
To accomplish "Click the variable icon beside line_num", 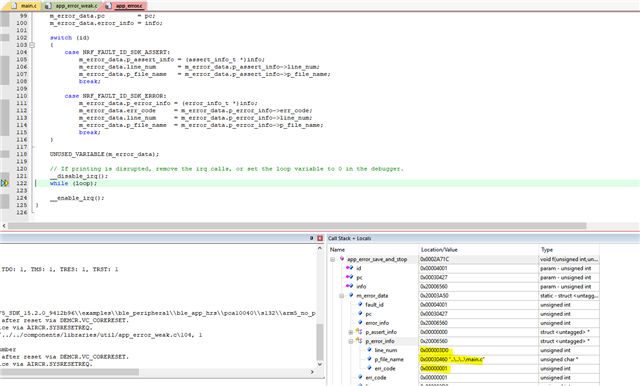I will tap(369, 350).
